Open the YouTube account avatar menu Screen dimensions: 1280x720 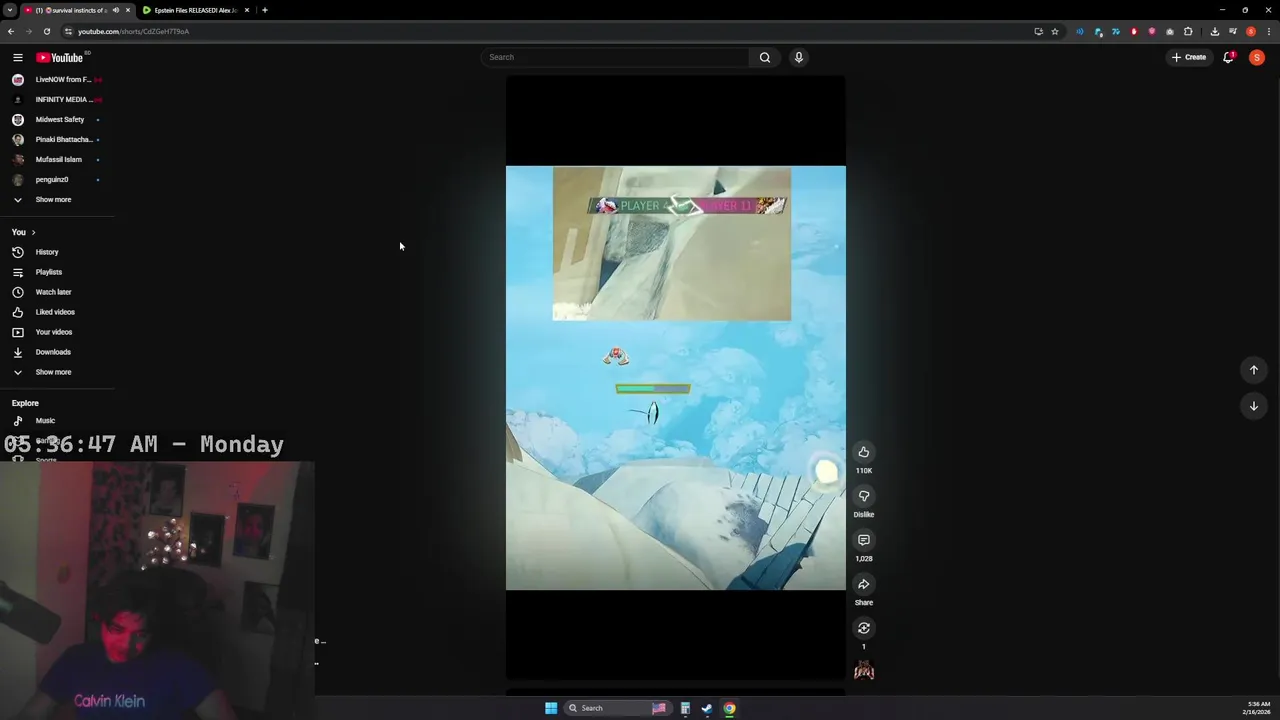(x=1257, y=57)
